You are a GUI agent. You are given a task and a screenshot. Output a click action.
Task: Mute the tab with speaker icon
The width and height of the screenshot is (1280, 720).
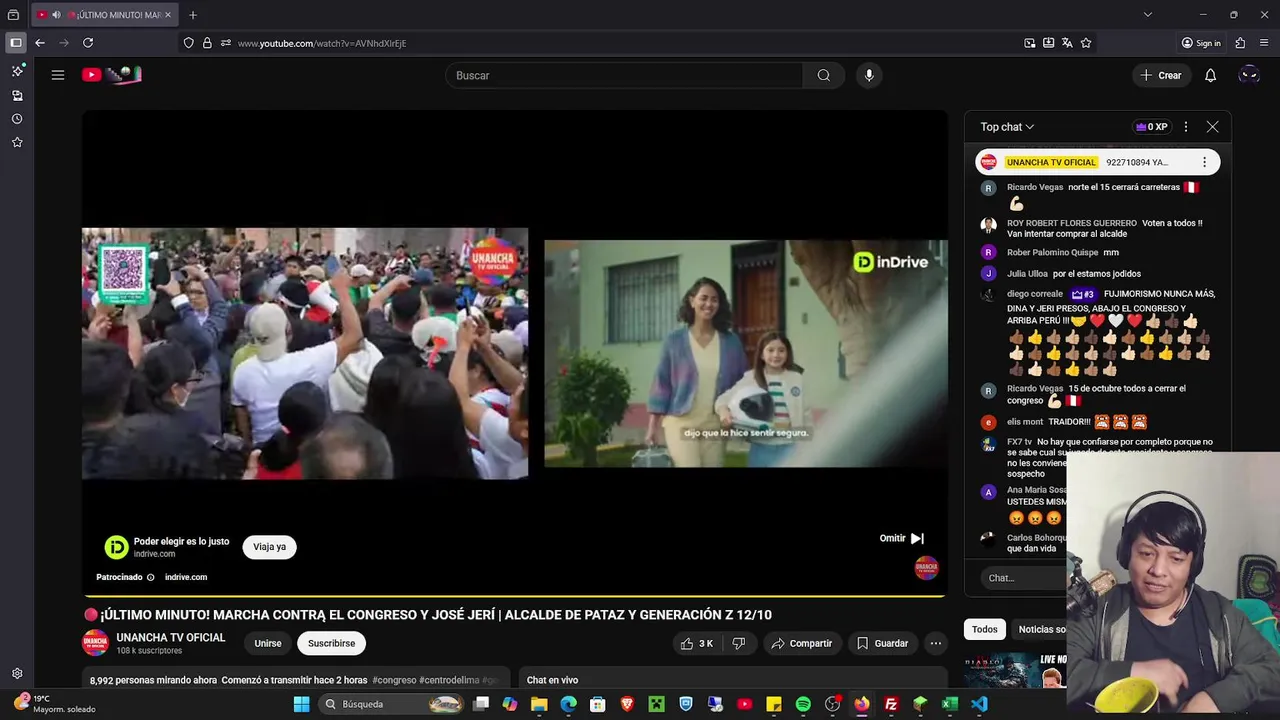56,15
